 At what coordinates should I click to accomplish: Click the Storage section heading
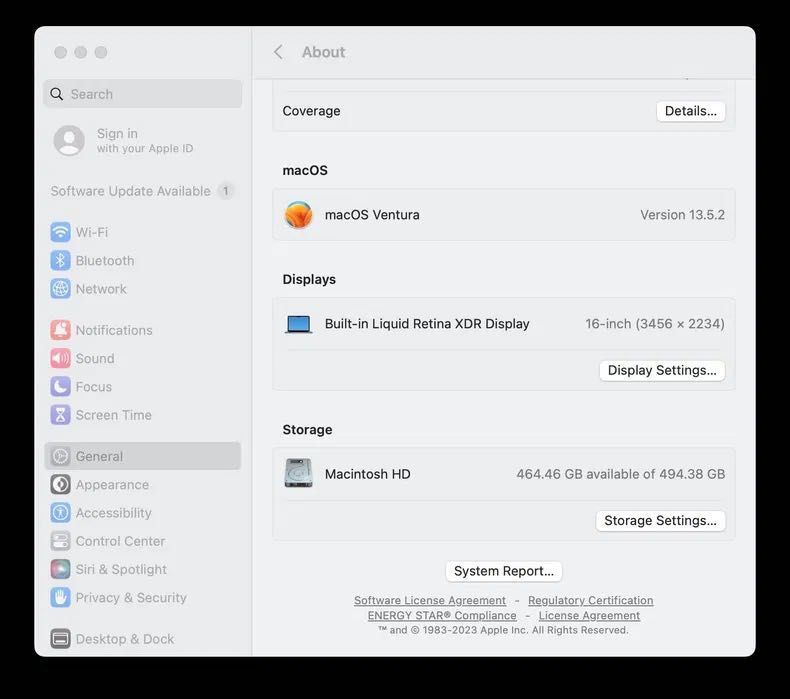tap(307, 429)
